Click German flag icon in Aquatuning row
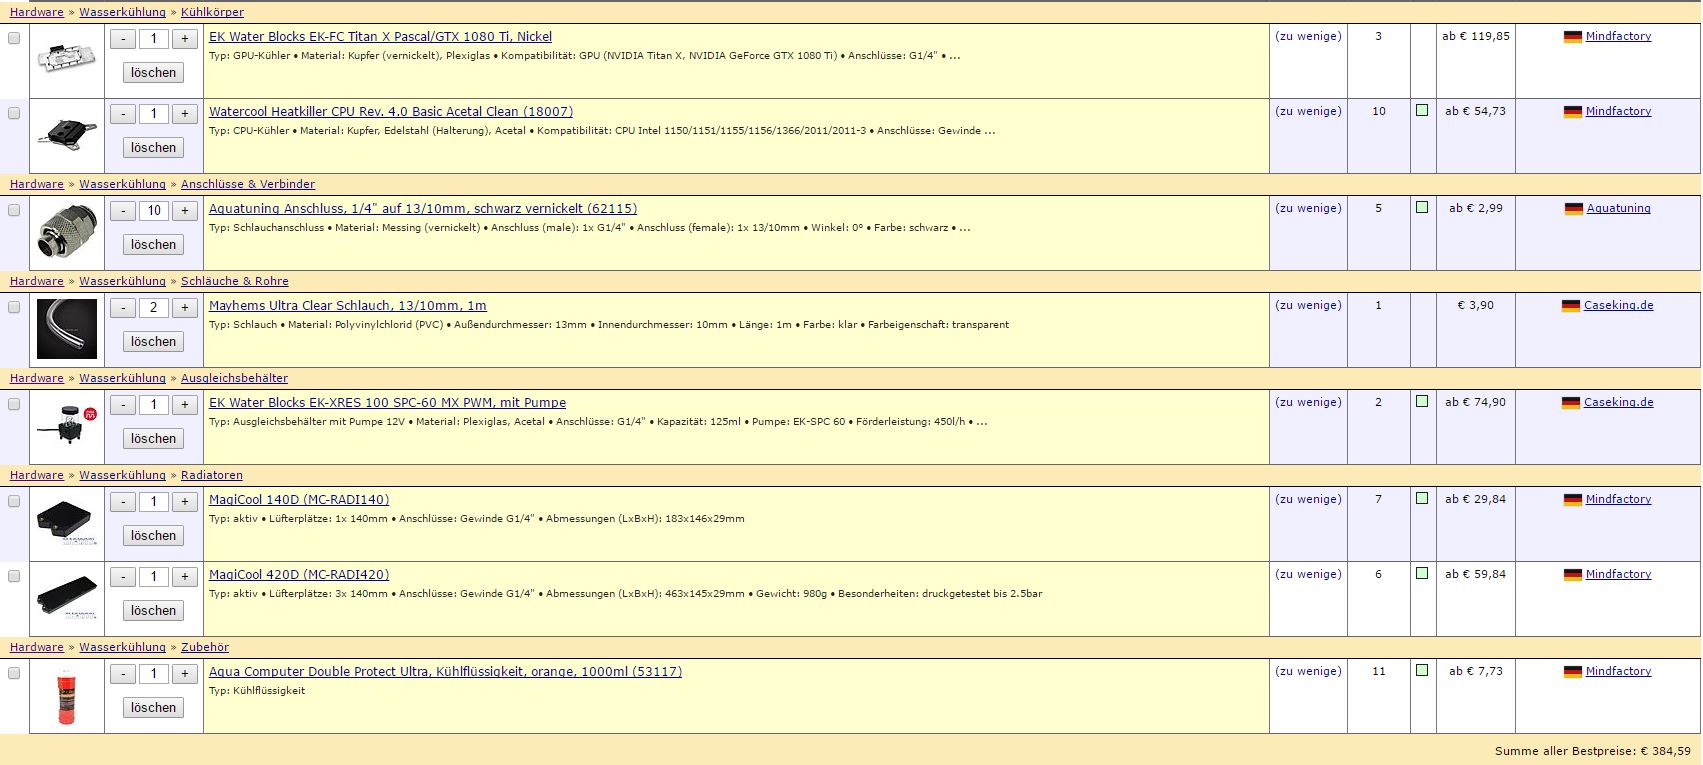 click(x=1573, y=209)
